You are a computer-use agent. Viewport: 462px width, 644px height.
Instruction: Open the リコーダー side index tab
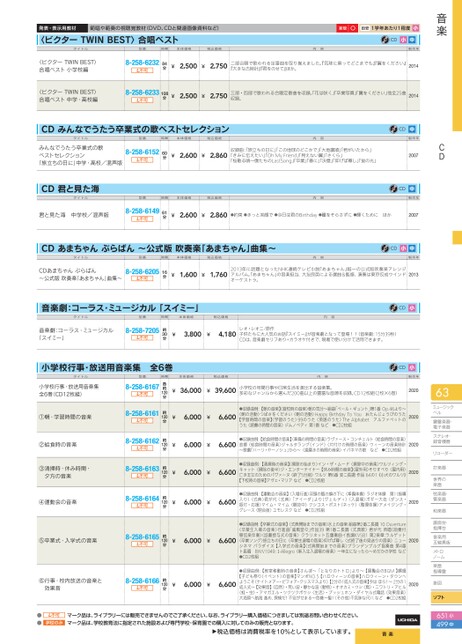(x=446, y=453)
